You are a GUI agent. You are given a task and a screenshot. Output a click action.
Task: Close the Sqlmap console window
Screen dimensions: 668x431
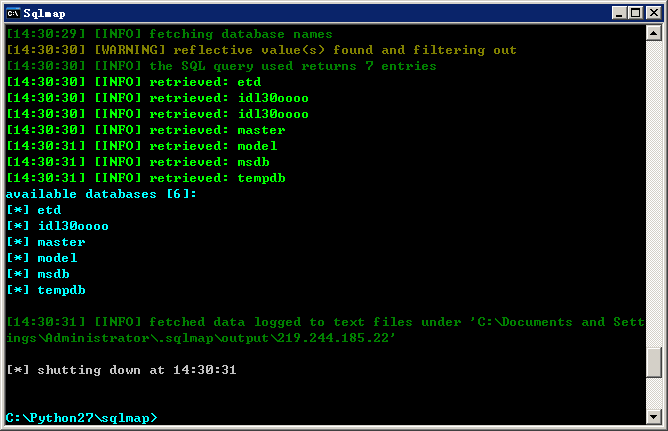[654, 13]
